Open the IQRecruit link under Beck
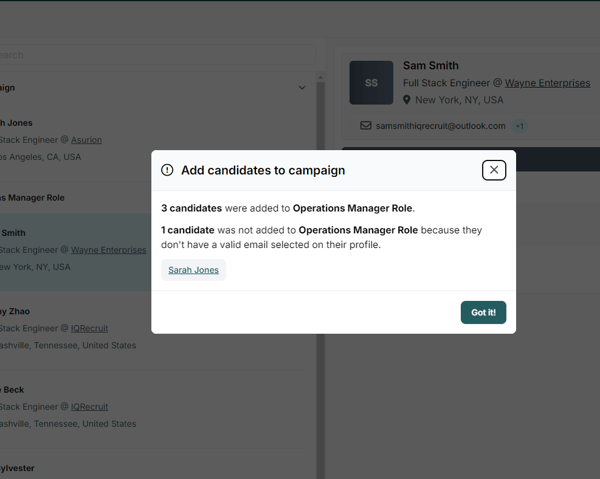The width and height of the screenshot is (600, 479). pyautogui.click(x=89, y=407)
